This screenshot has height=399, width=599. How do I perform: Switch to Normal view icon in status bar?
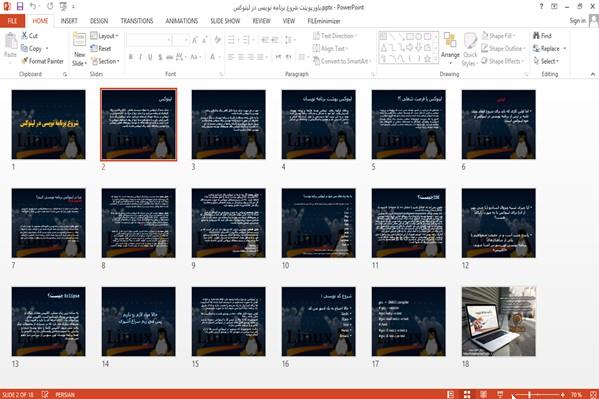click(451, 394)
